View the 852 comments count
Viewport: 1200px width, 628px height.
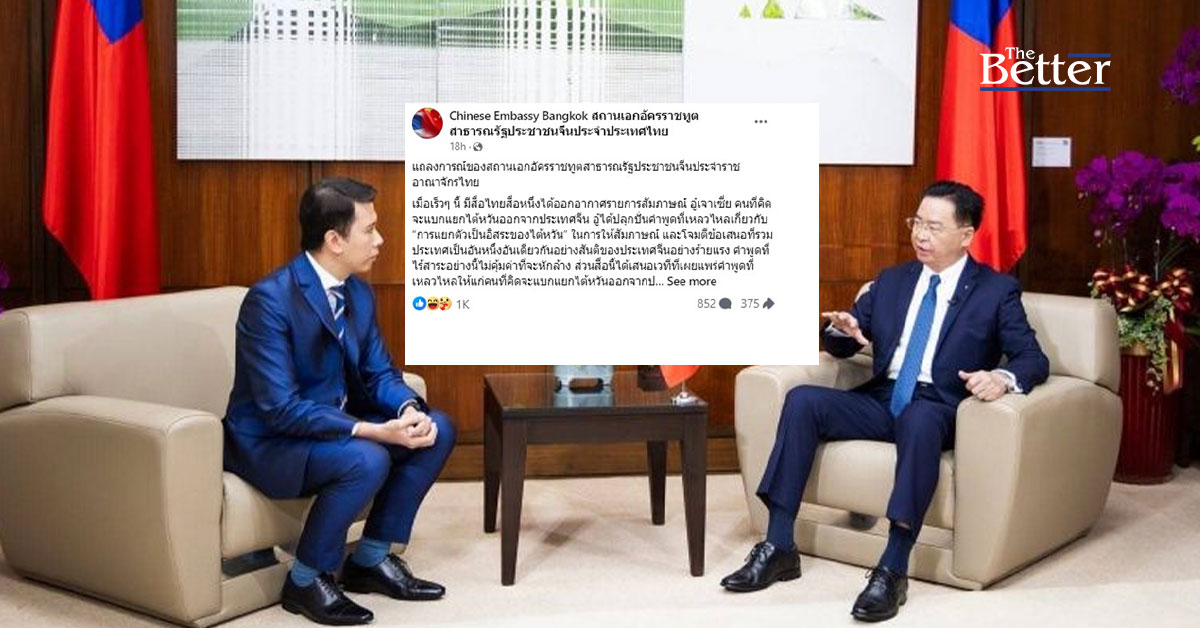[706, 304]
